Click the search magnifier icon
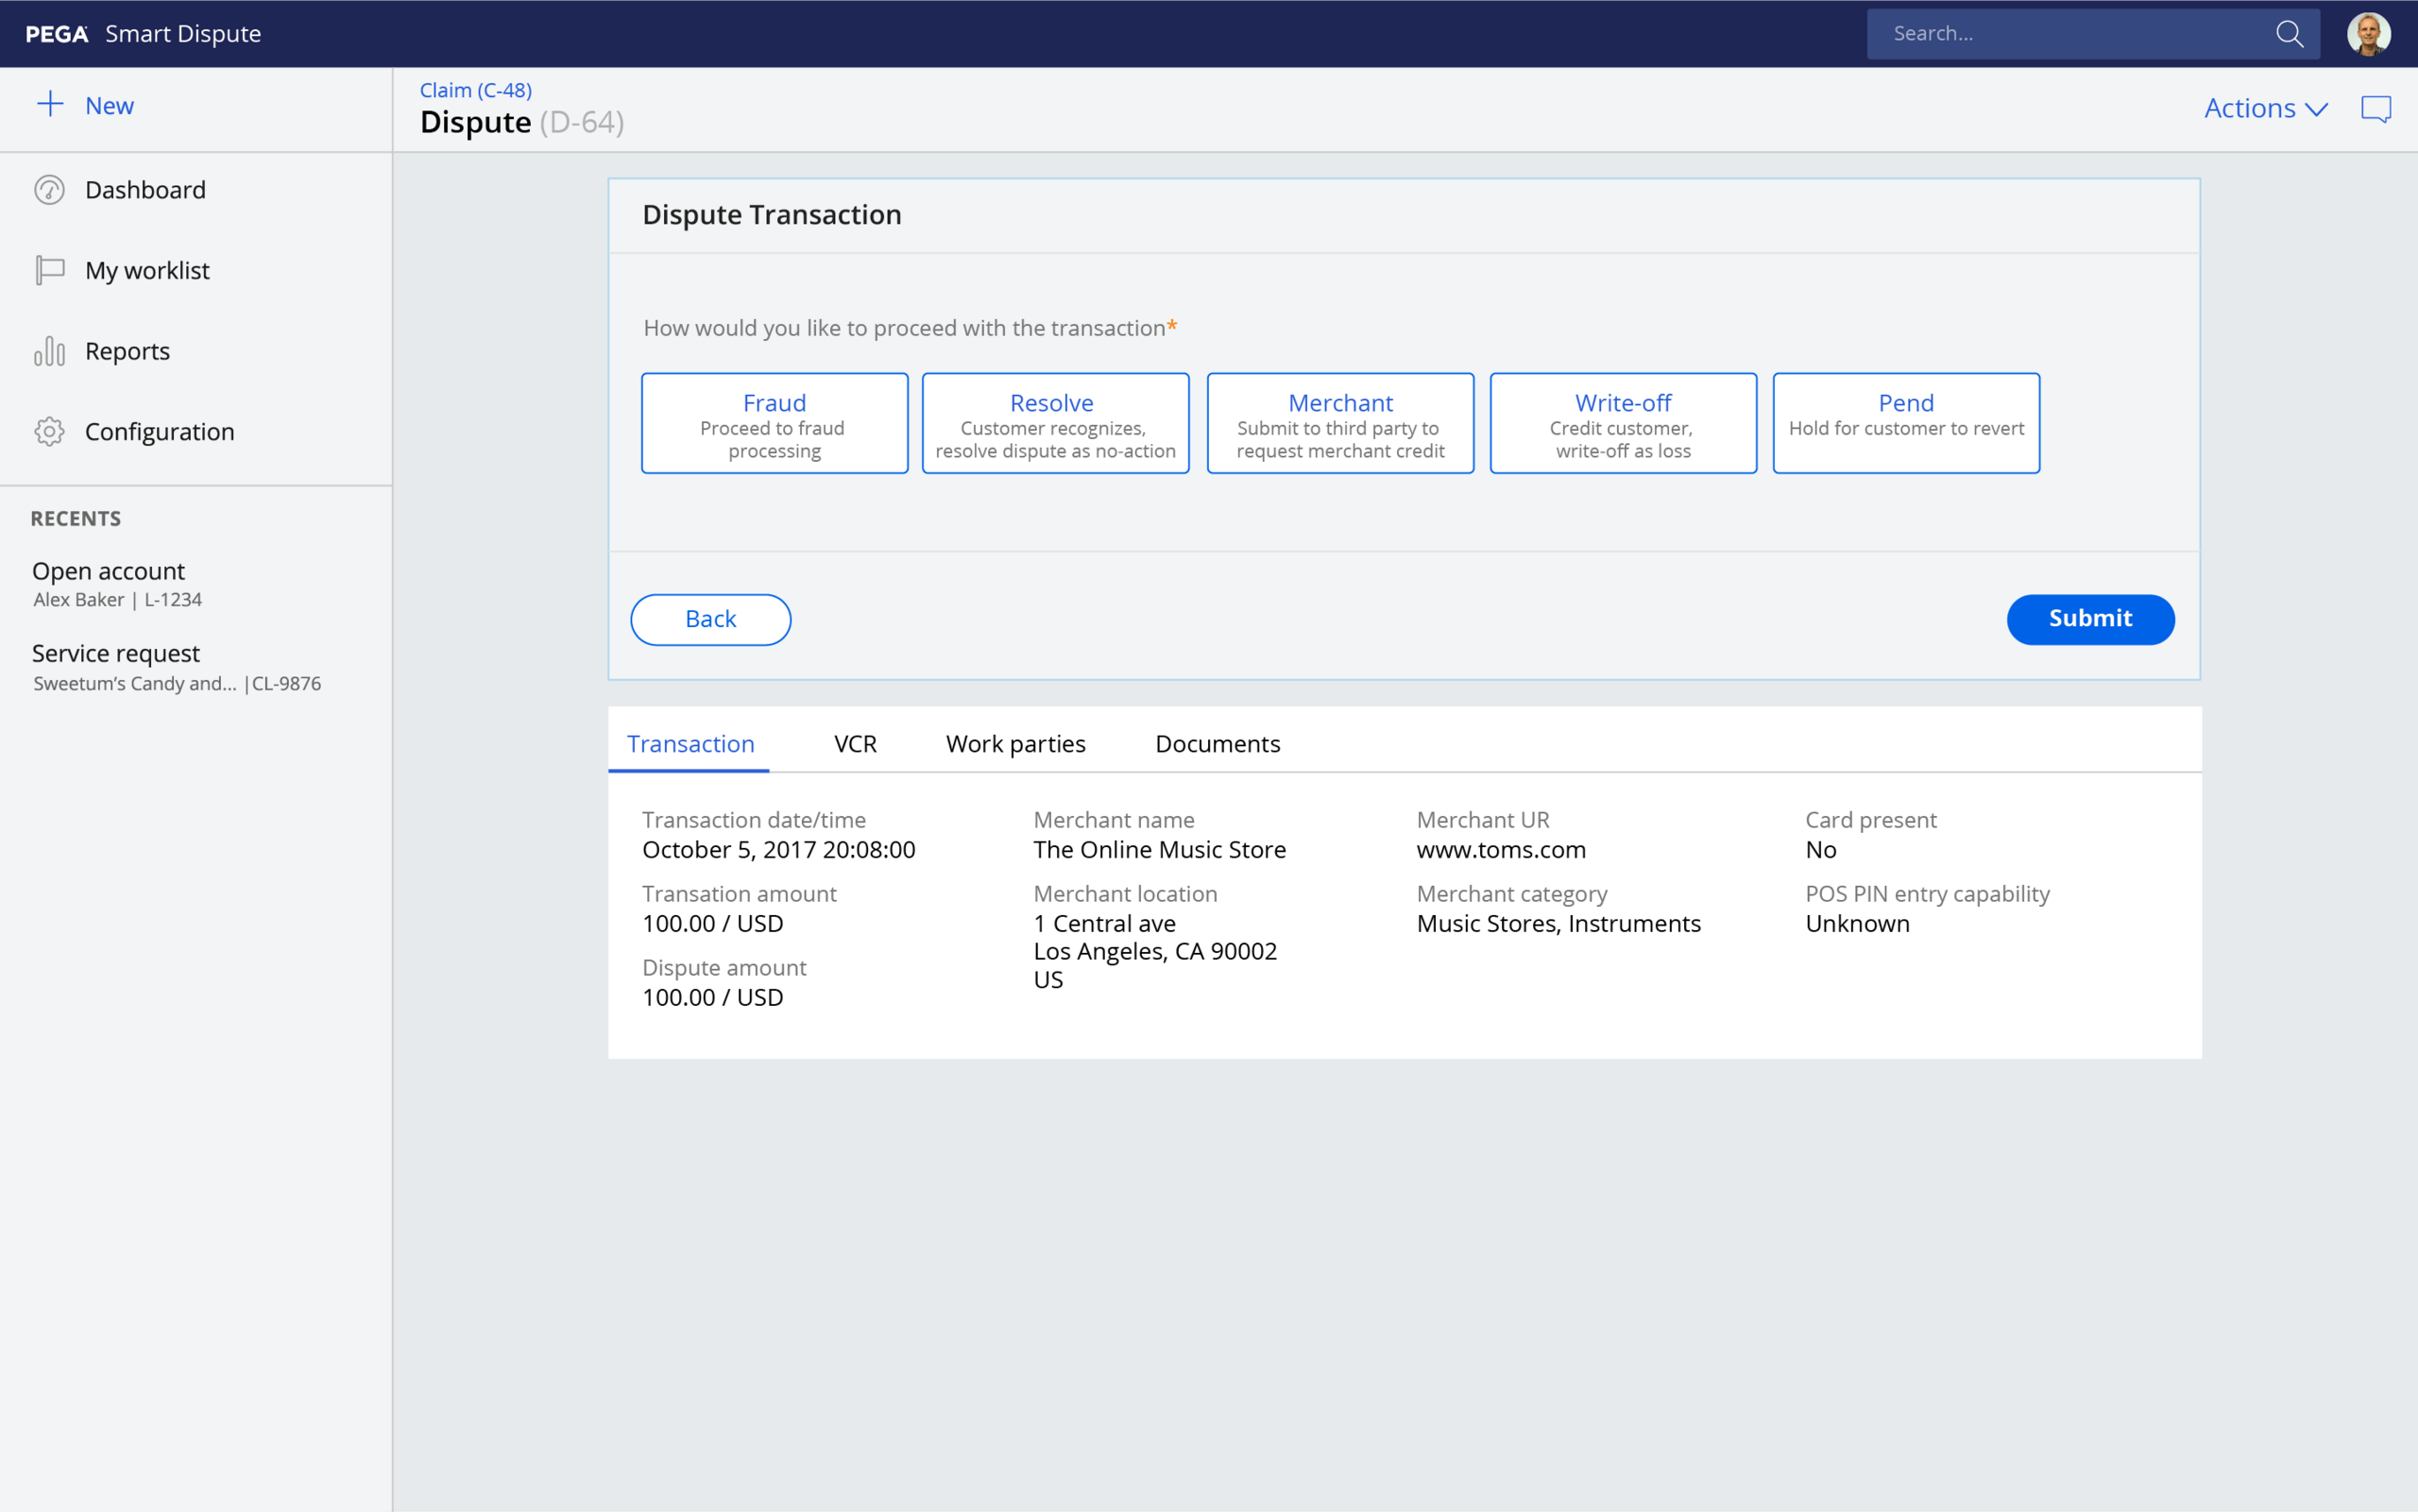Screen dimensions: 2418x1512 coord(2289,34)
